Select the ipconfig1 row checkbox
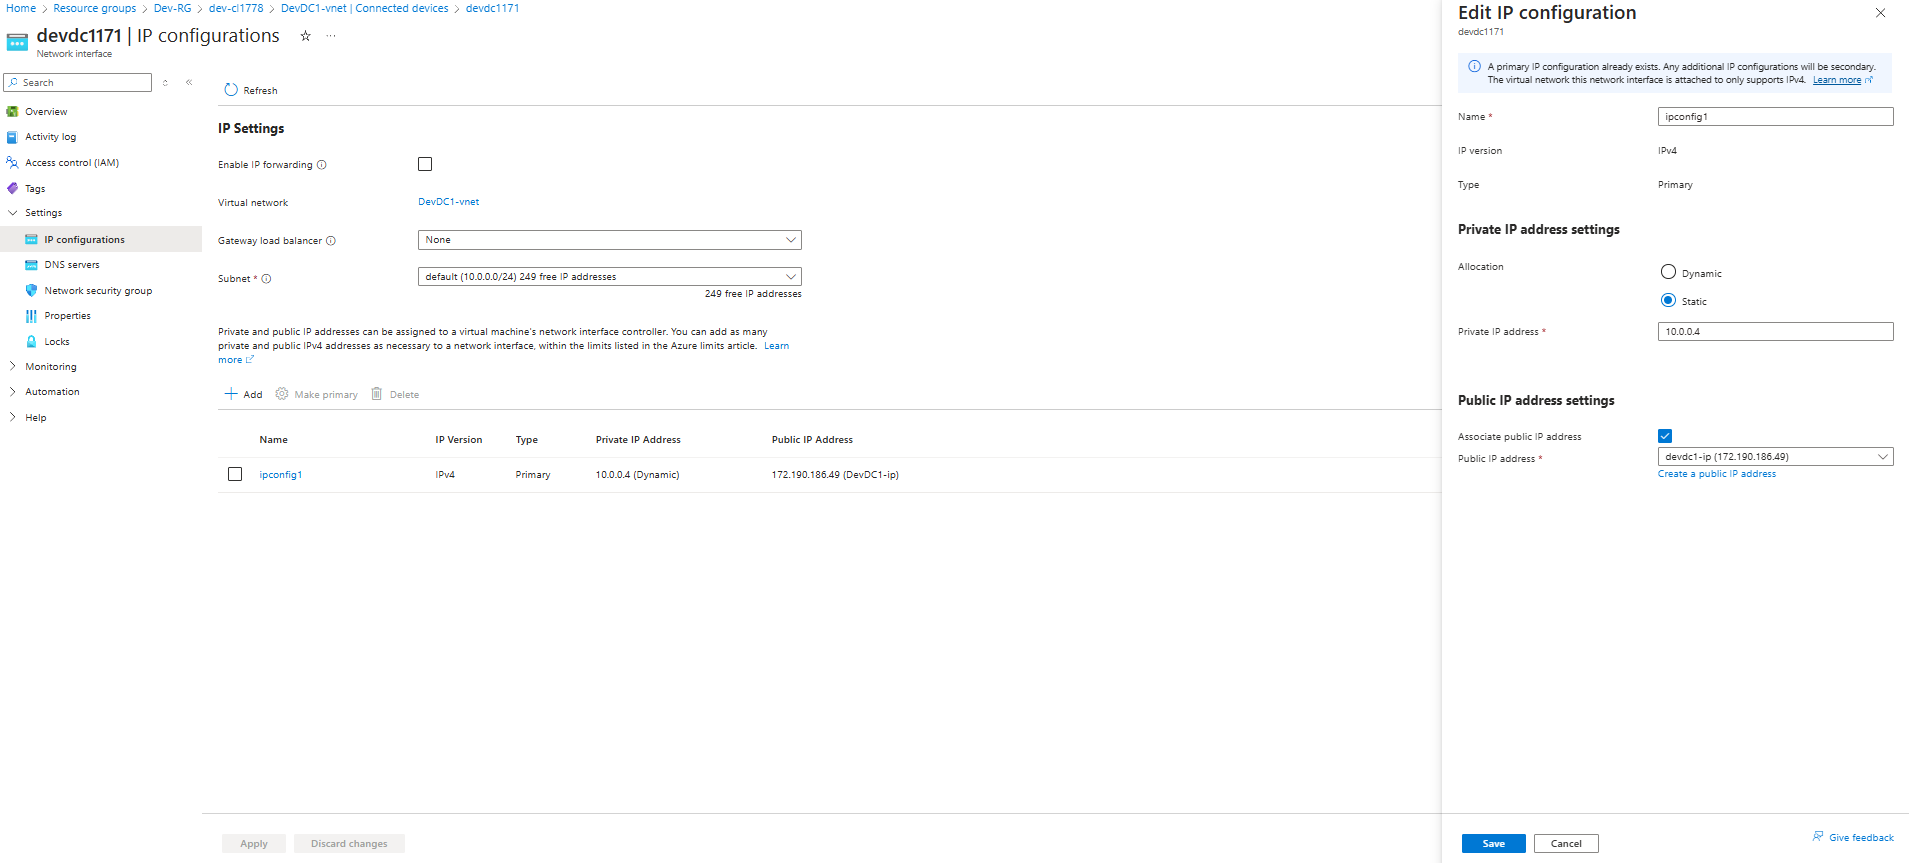 coord(235,474)
